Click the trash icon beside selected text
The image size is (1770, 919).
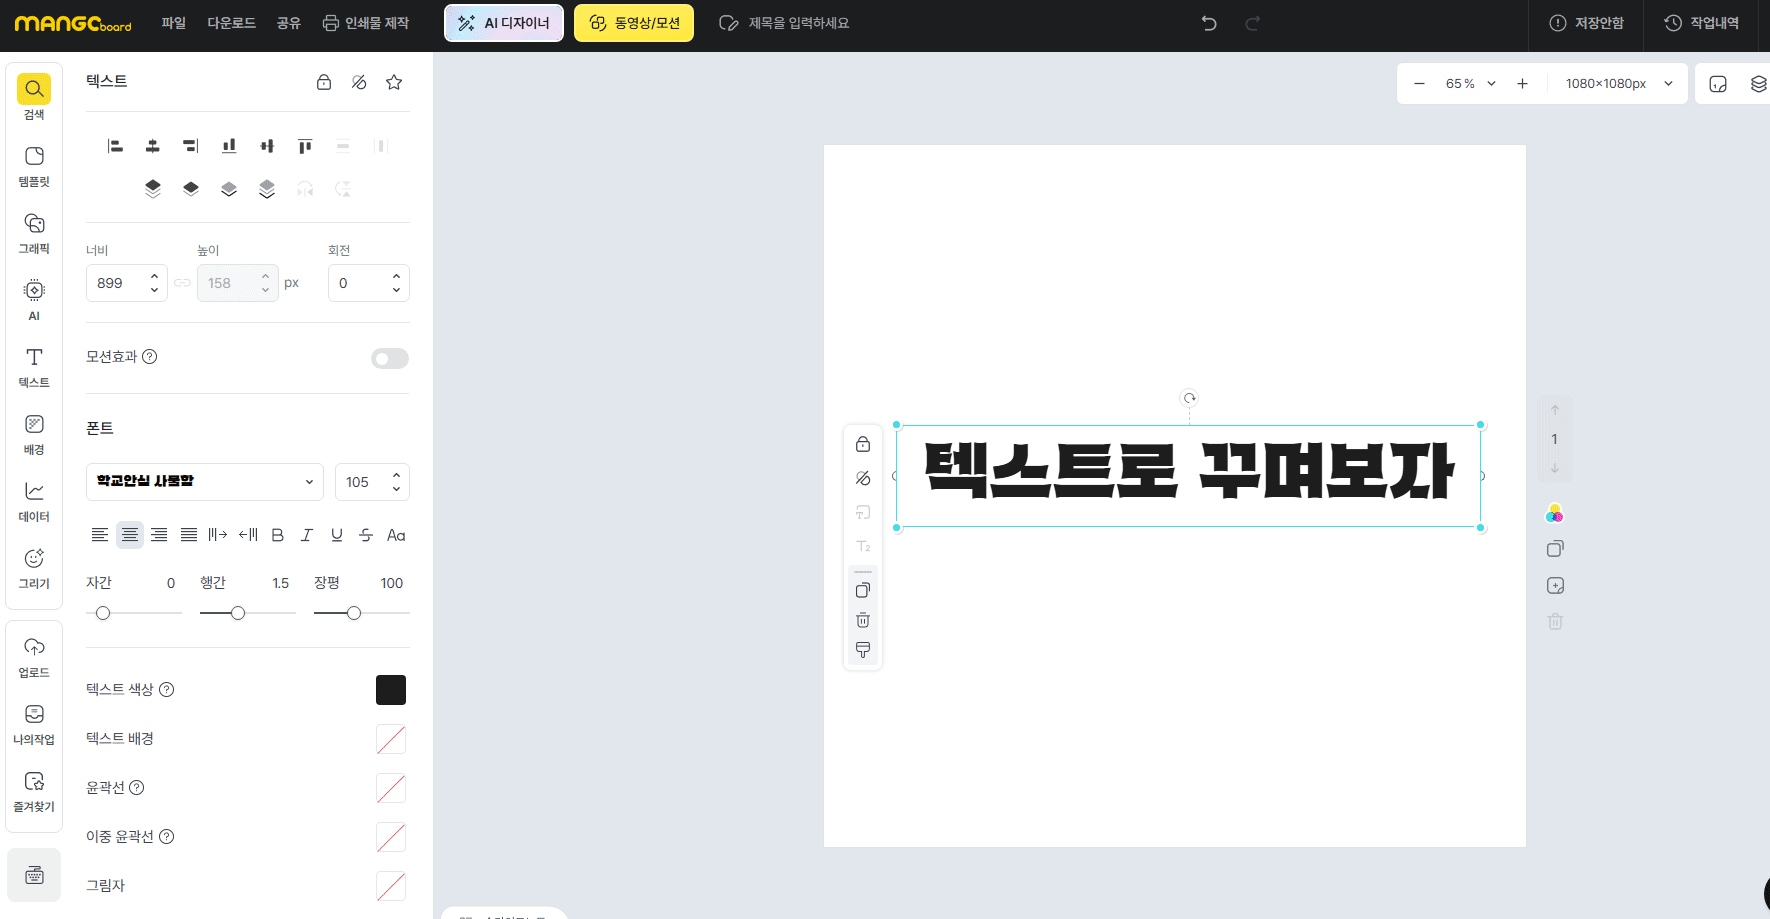863,620
